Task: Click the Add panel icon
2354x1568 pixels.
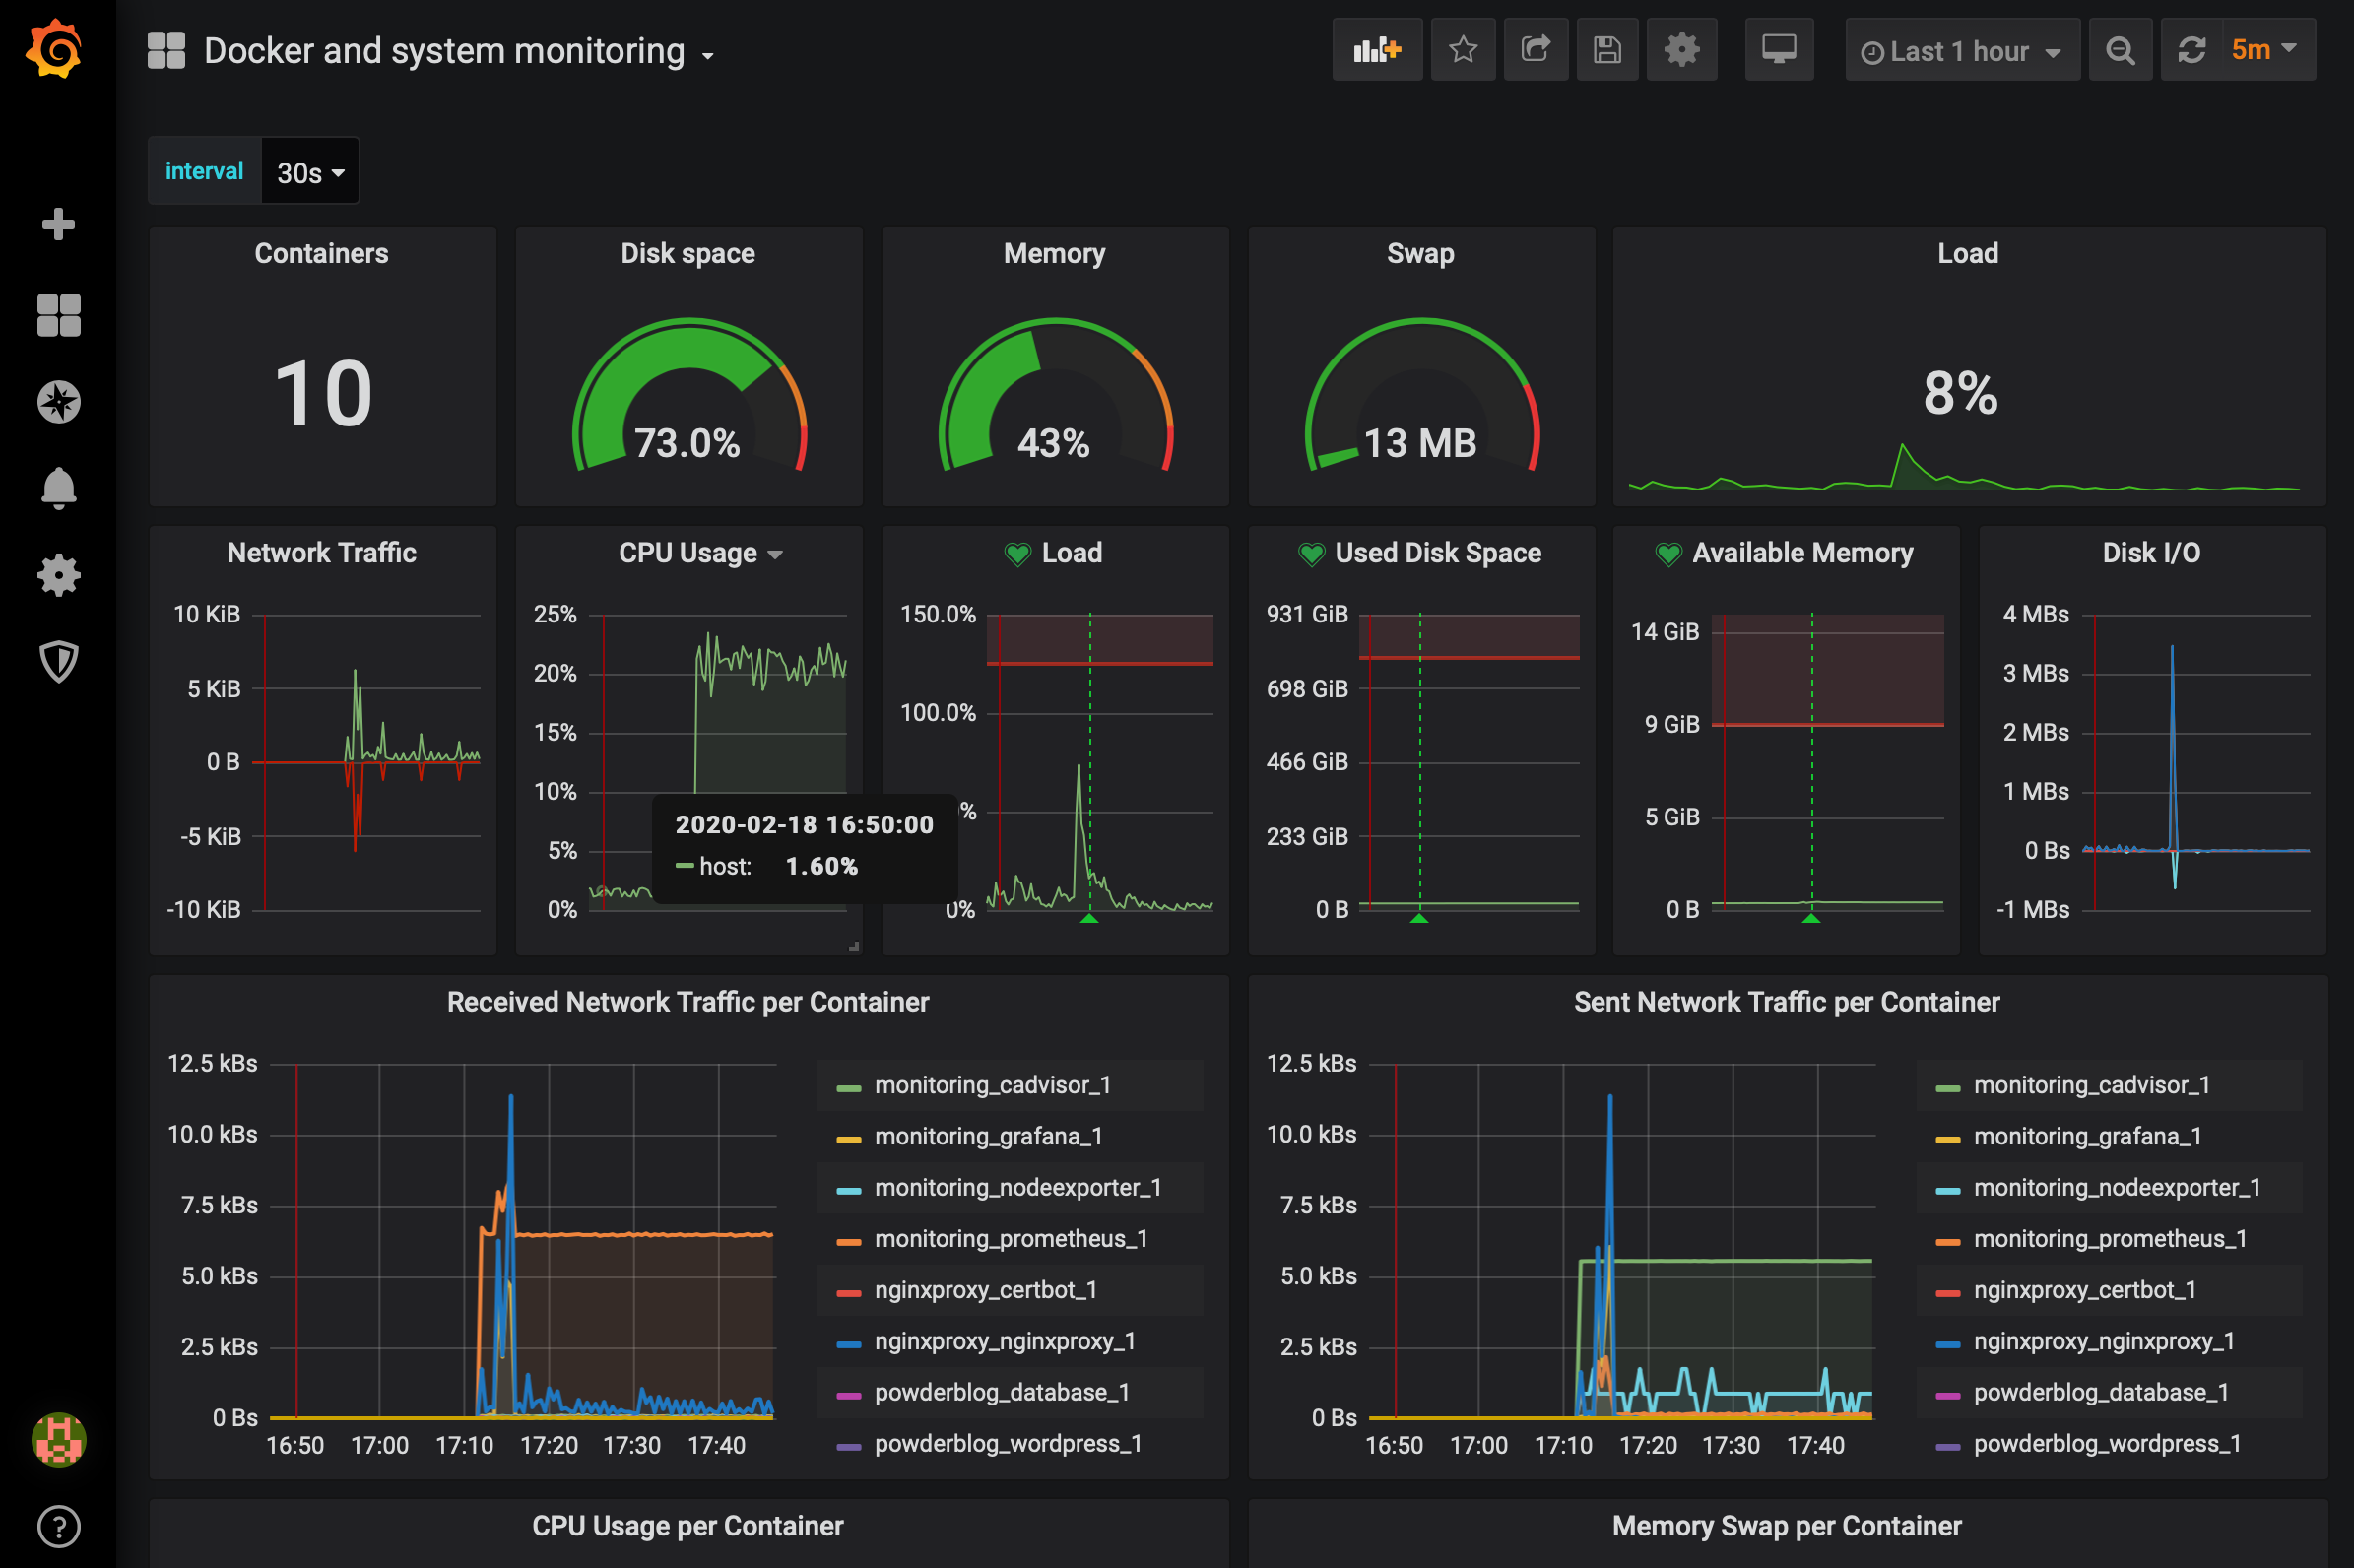Action: 1376,50
